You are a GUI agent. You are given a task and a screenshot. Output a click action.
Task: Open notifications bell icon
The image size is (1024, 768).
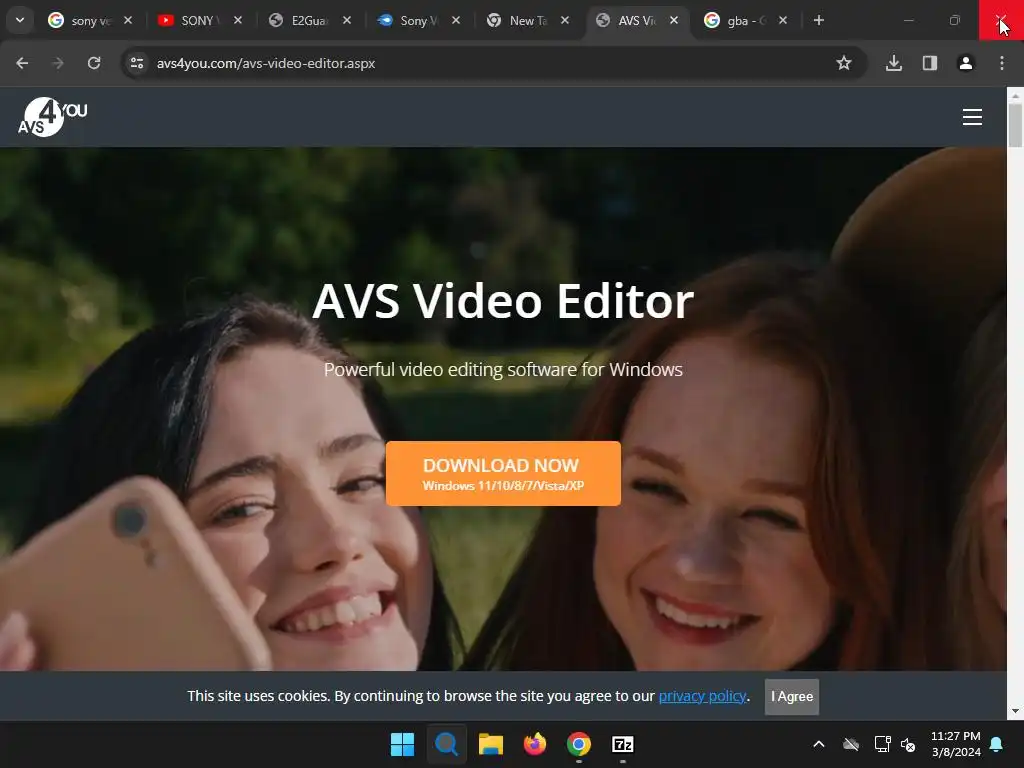click(x=997, y=744)
